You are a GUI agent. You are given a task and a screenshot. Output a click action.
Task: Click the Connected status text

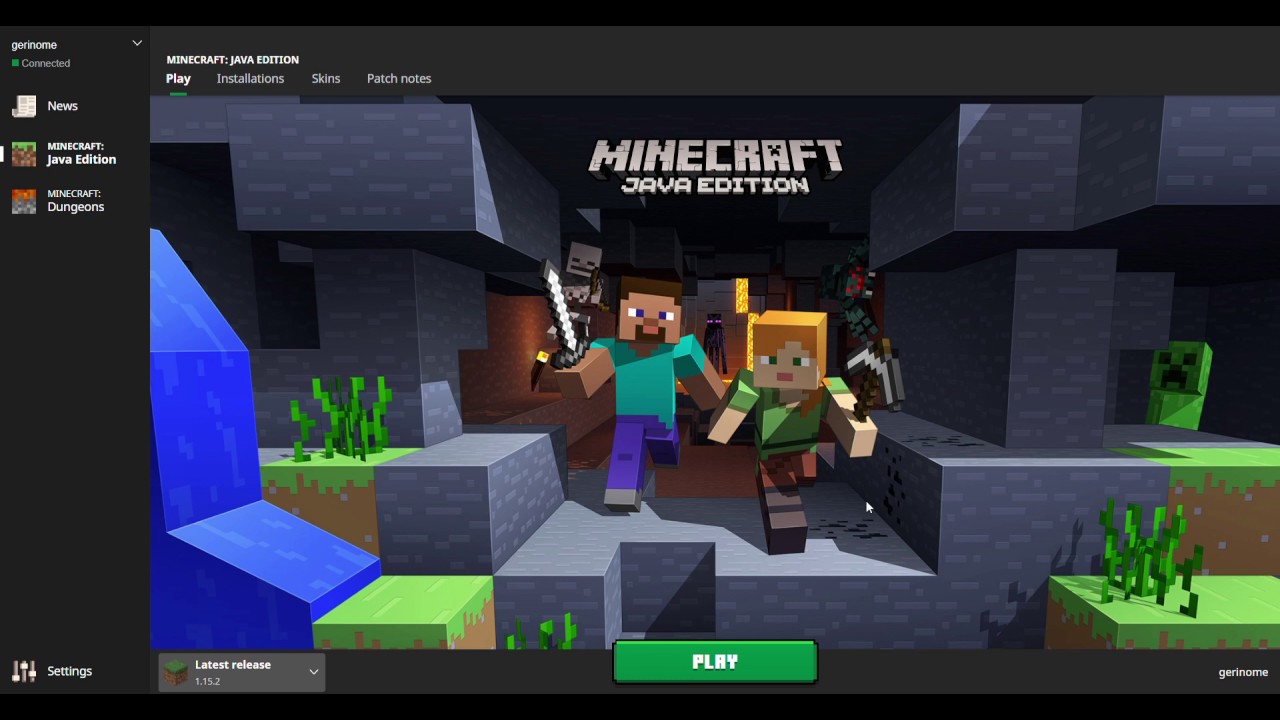[x=46, y=63]
